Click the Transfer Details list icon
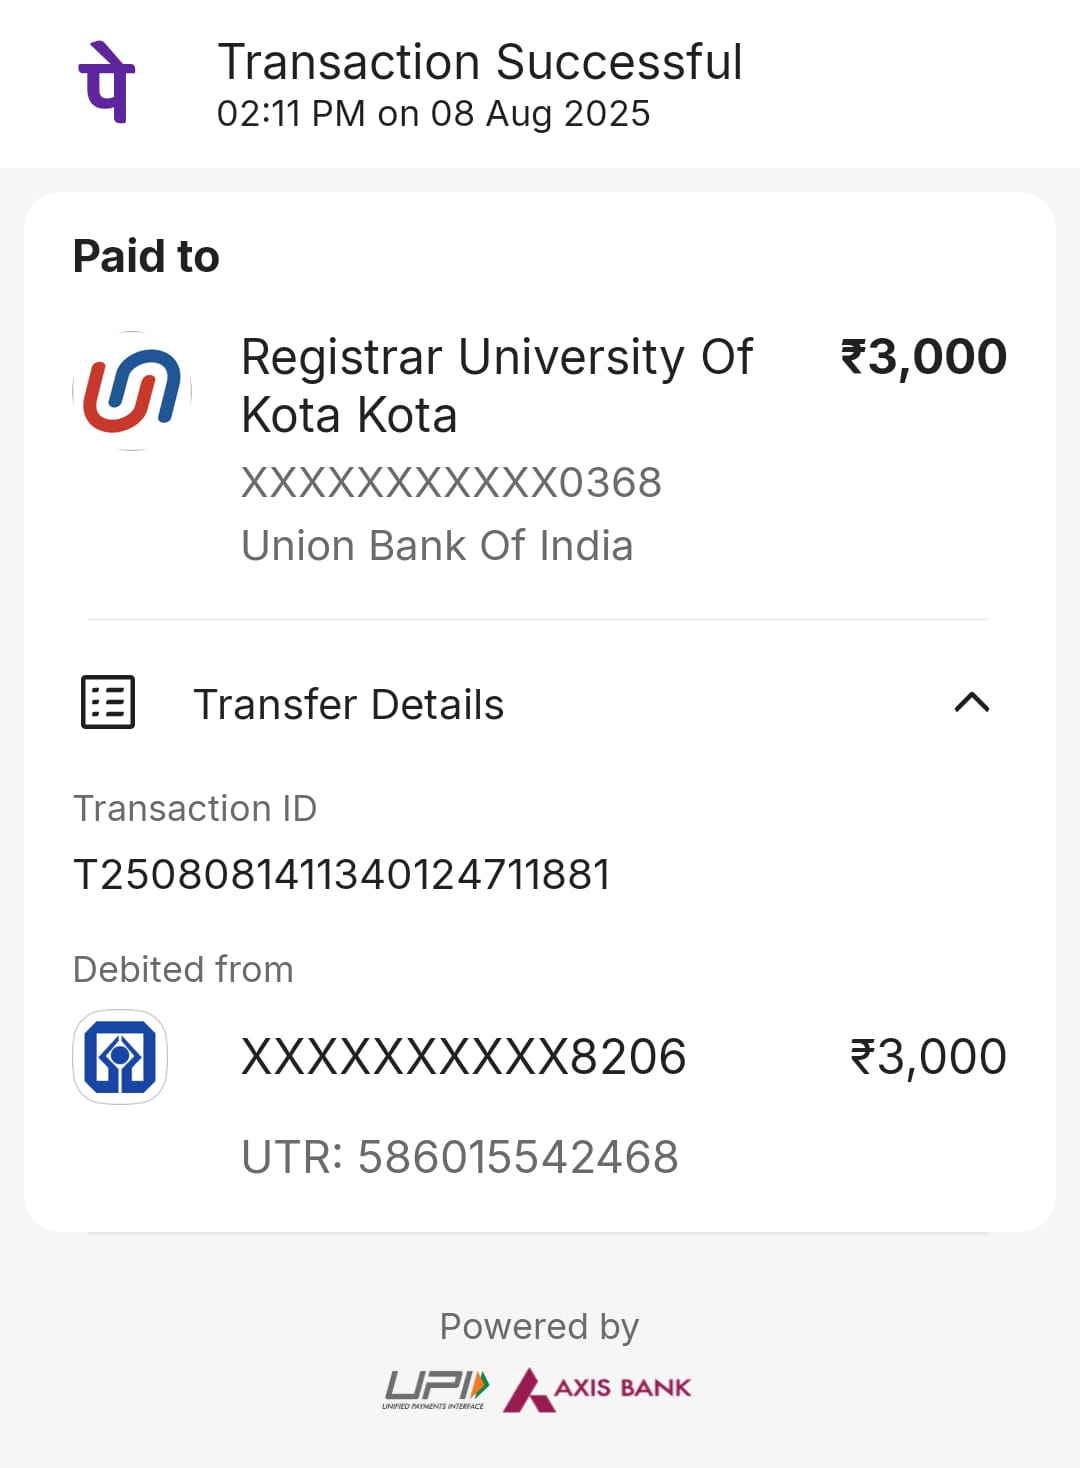Viewport: 1080px width, 1468px height. tap(108, 702)
